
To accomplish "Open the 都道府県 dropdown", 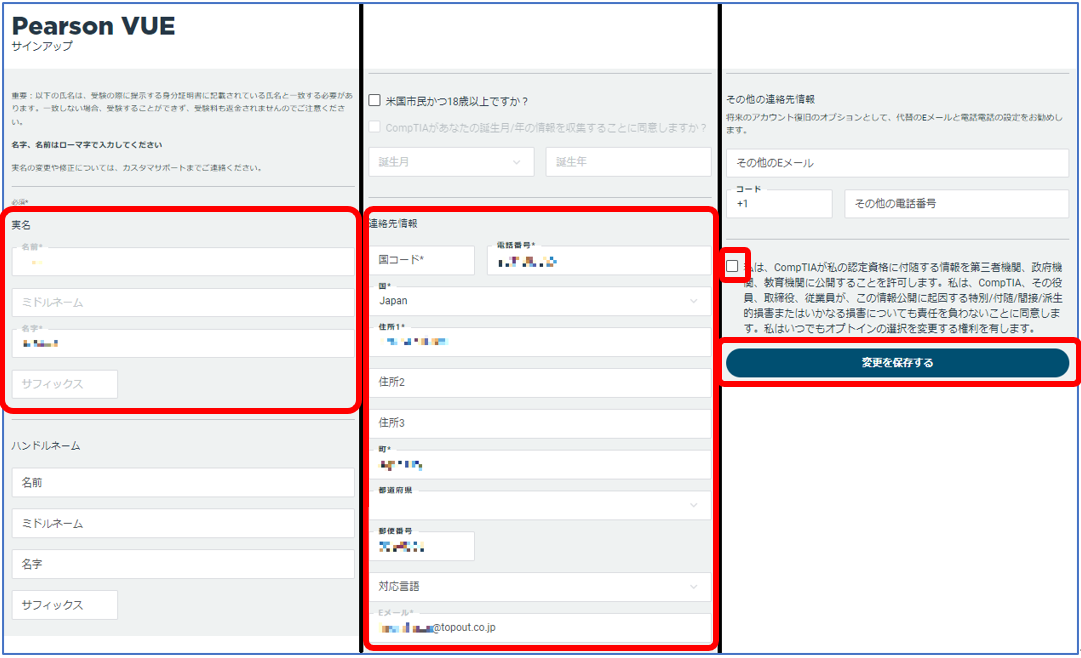I will [x=540, y=505].
